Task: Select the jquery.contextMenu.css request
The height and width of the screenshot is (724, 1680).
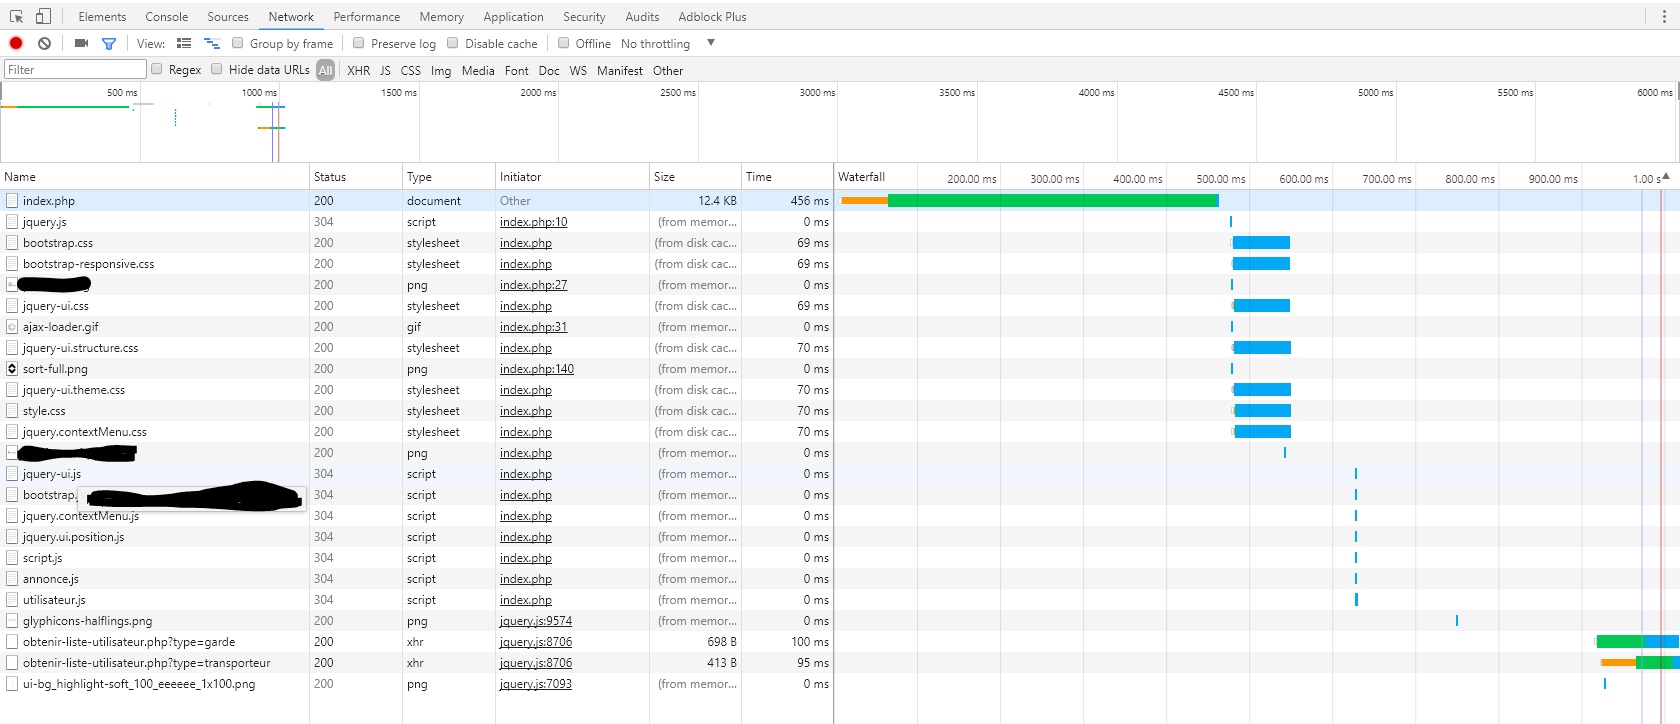Action: (416, 432)
